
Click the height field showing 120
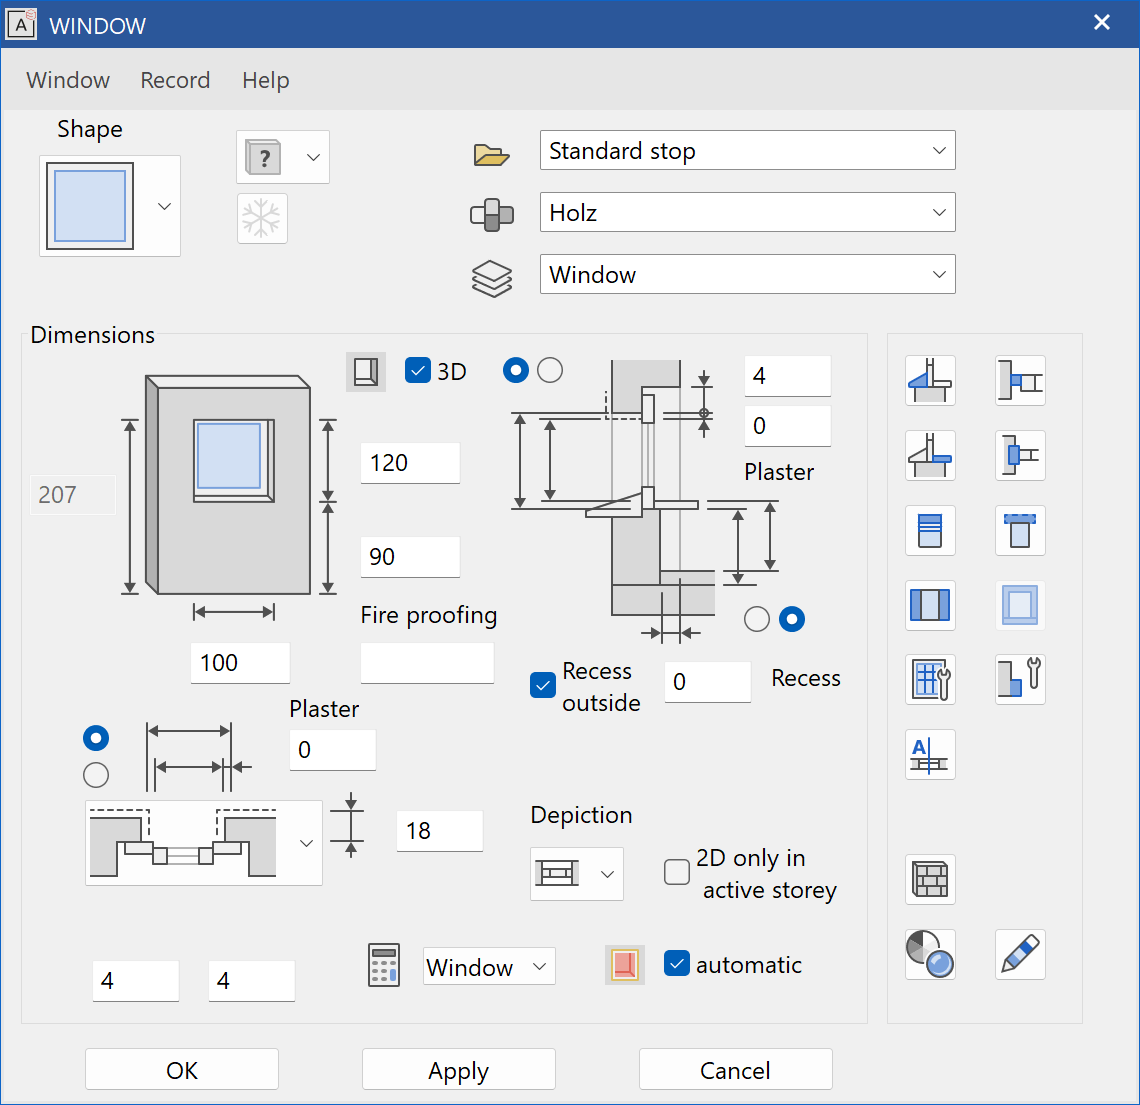410,463
